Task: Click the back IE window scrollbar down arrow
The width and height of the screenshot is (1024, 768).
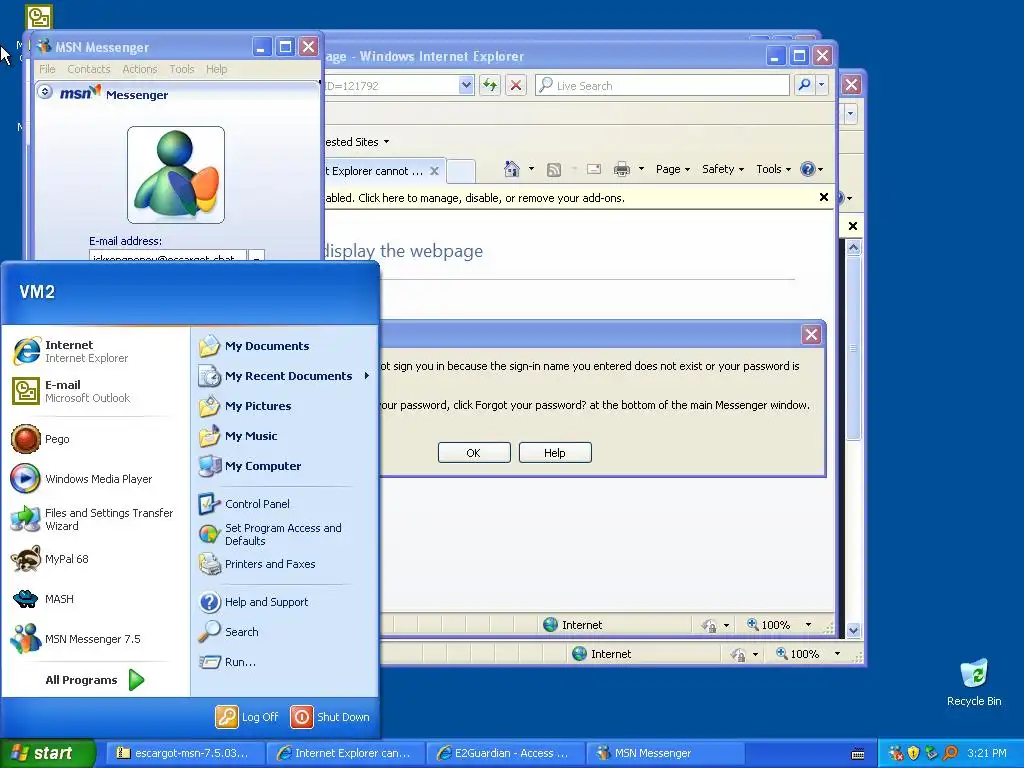Action: [x=853, y=630]
